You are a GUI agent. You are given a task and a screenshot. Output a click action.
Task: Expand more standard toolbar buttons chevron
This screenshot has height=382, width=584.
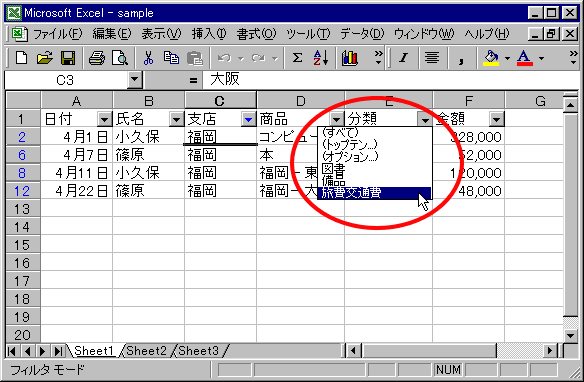click(x=378, y=57)
